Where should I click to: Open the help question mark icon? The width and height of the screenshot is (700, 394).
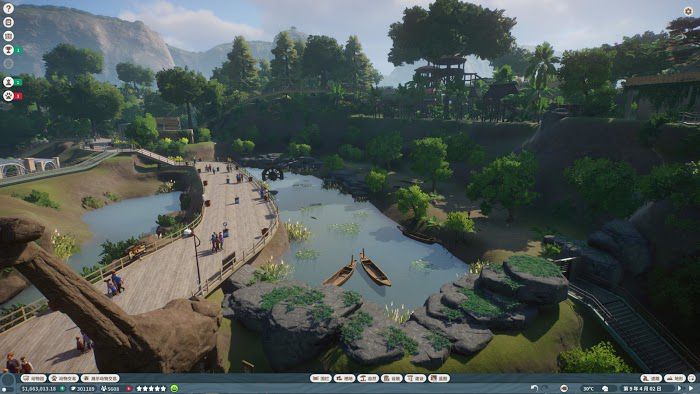[8, 8]
